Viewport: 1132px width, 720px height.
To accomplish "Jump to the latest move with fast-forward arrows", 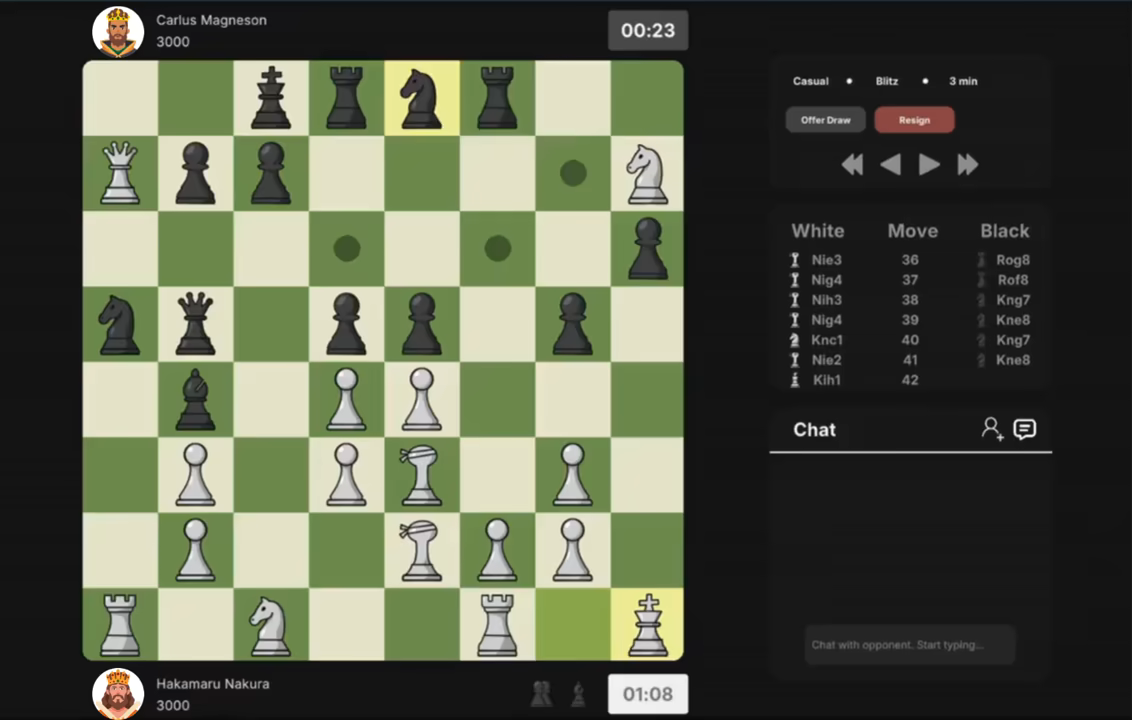I will click(x=967, y=165).
